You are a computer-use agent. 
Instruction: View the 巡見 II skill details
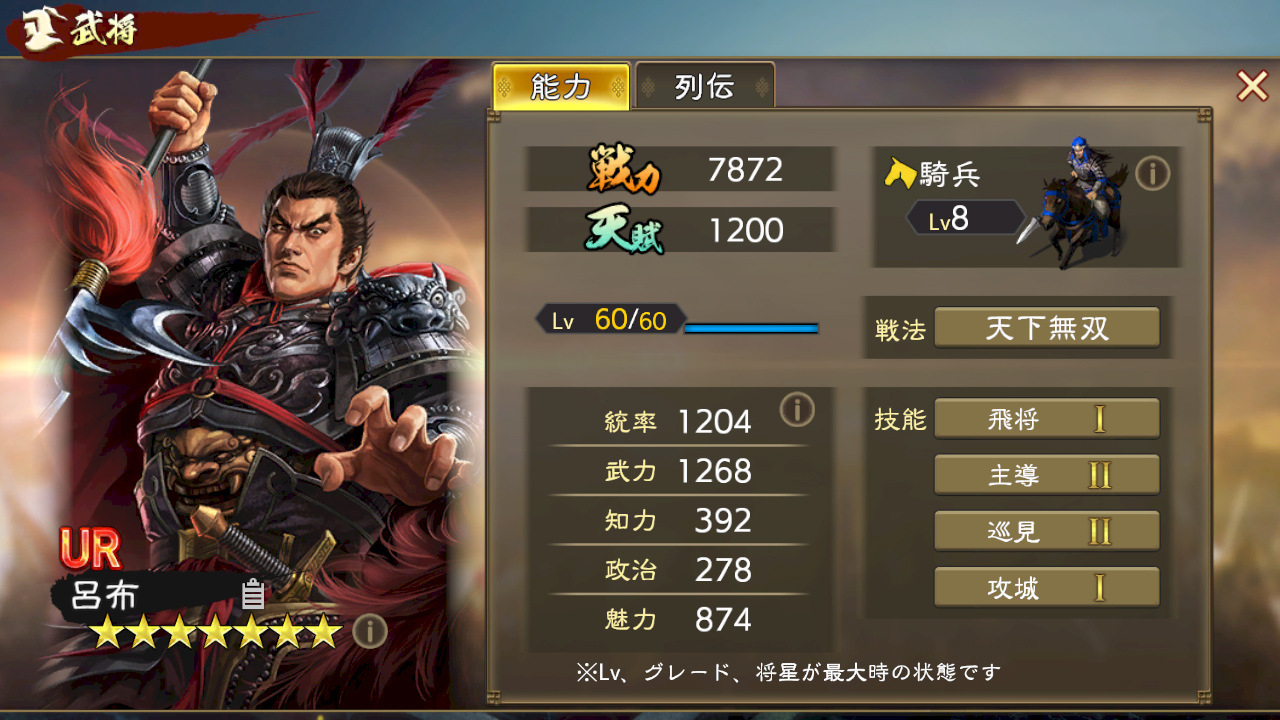pos(1047,531)
